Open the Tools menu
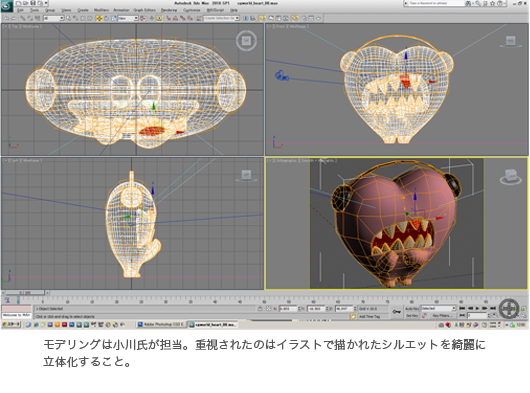The image size is (530, 393). click(34, 10)
